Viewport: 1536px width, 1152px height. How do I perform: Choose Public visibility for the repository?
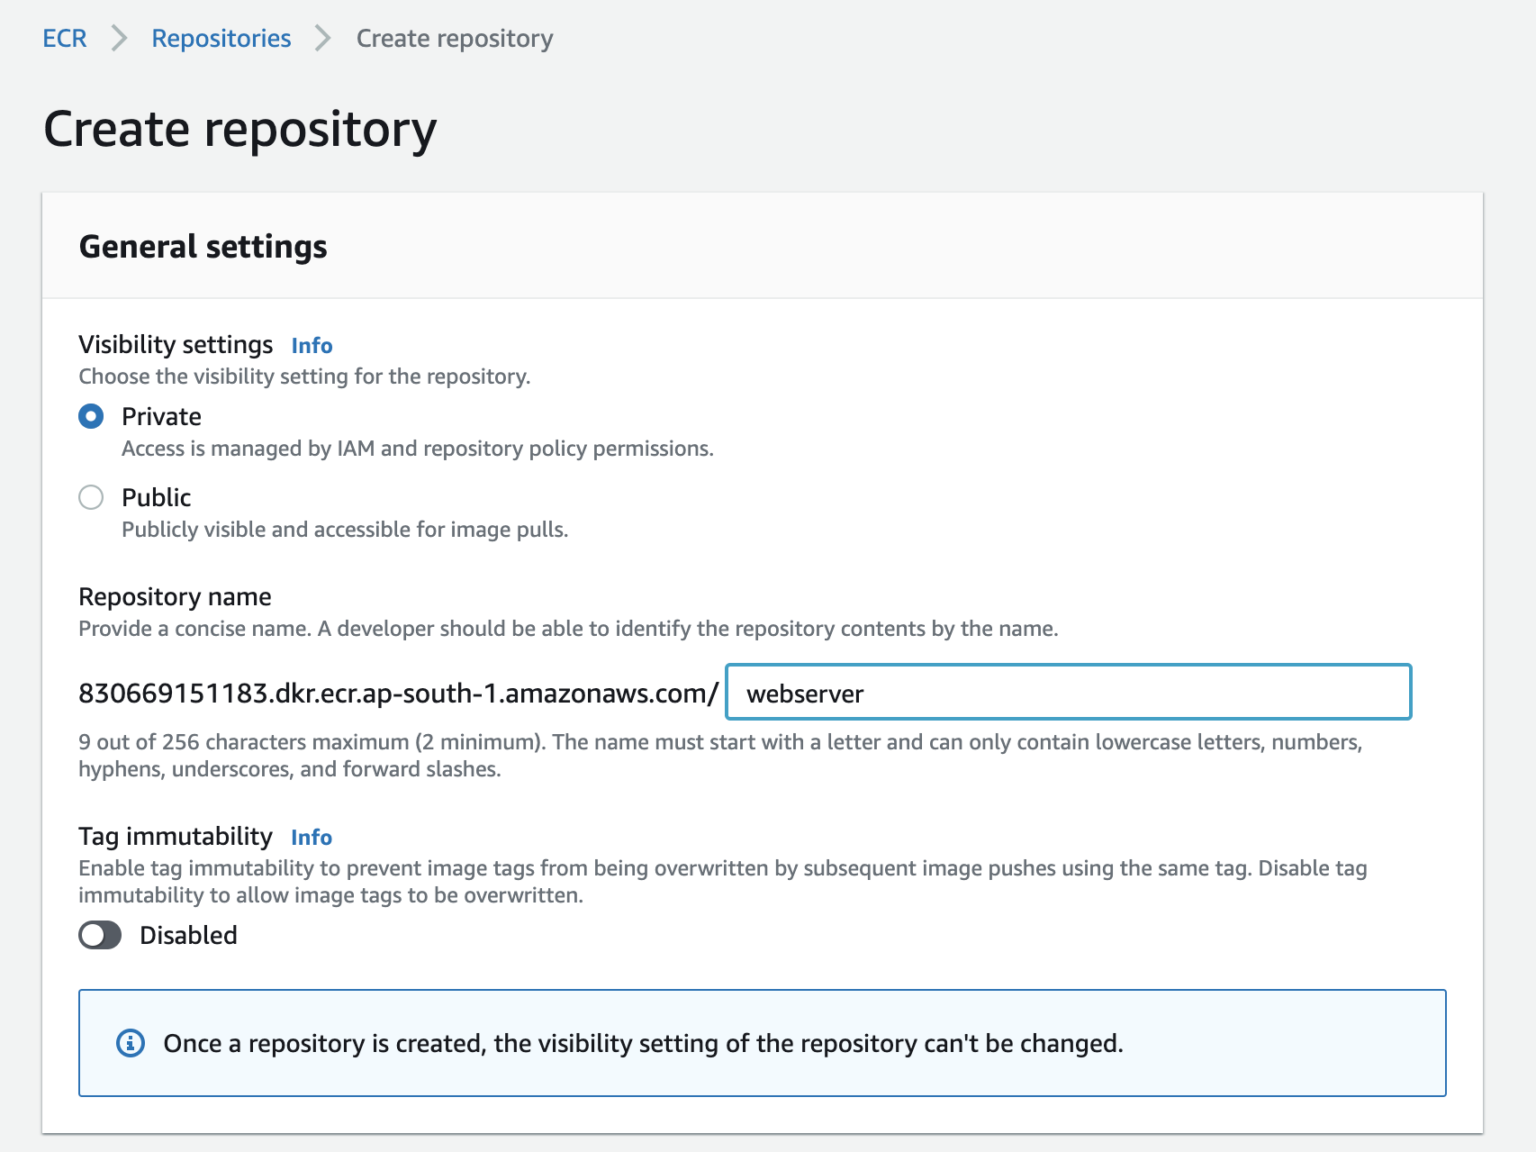coord(90,497)
